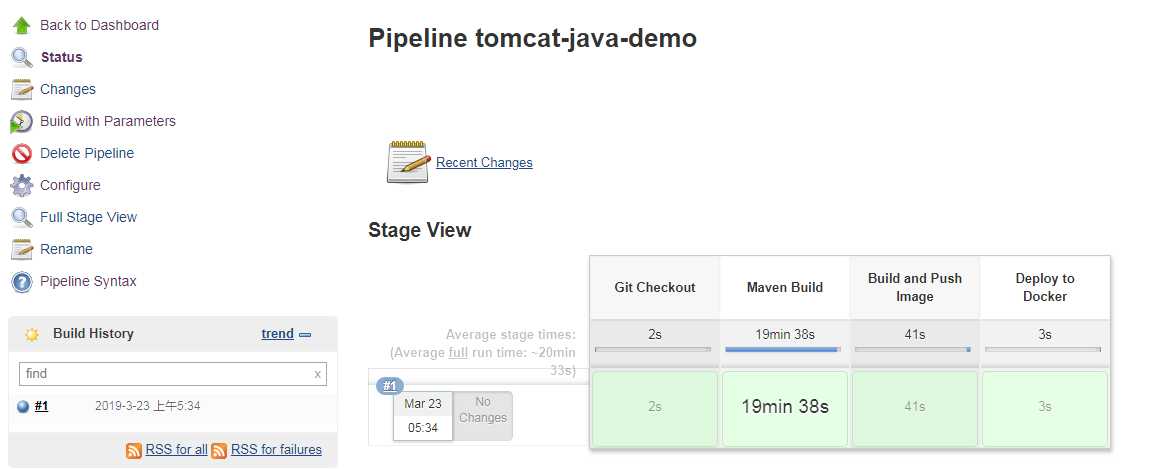This screenshot has width=1162, height=470.
Task: Click the Configure gear icon
Action: (21, 185)
